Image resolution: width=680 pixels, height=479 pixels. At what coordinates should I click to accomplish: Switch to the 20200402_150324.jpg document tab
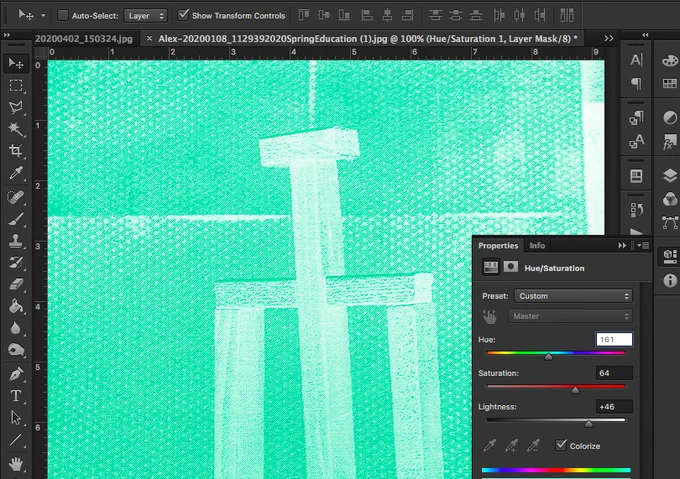pyautogui.click(x=84, y=39)
